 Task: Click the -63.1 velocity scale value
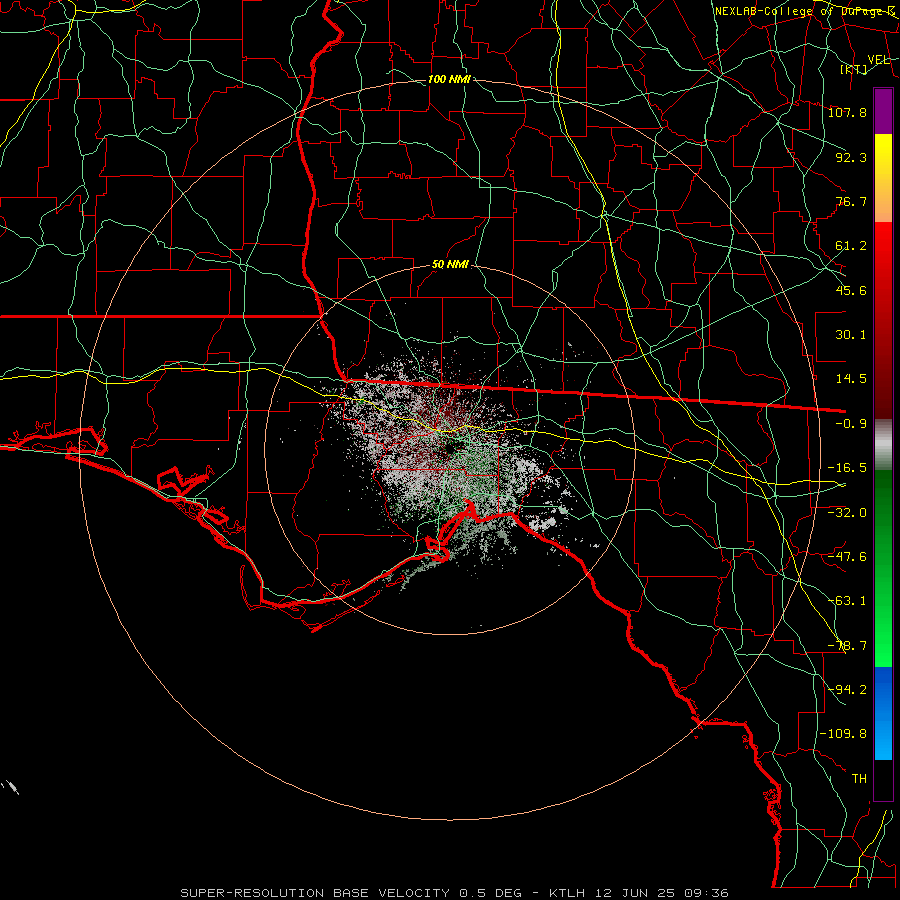pos(847,601)
